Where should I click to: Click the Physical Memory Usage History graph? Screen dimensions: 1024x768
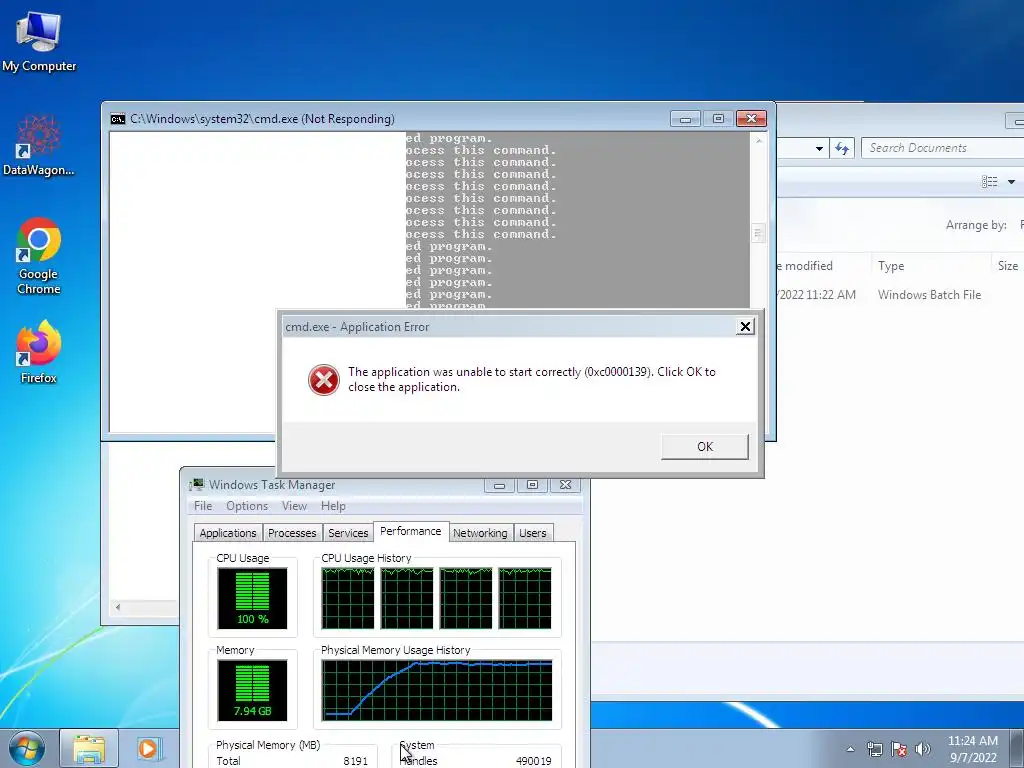coord(437,690)
